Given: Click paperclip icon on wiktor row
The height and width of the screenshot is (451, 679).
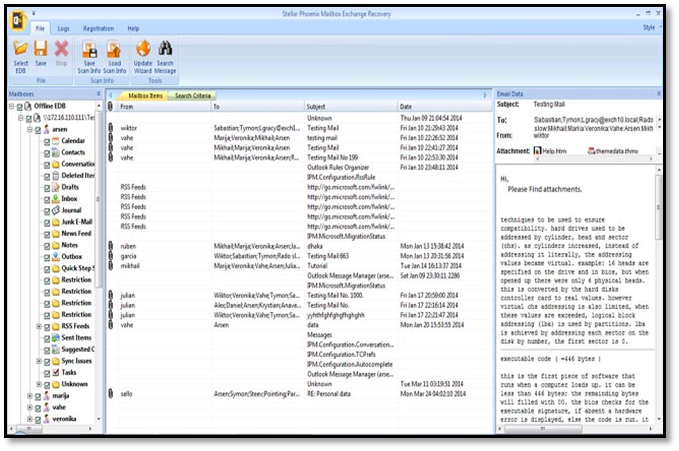Looking at the screenshot, I should [x=110, y=128].
